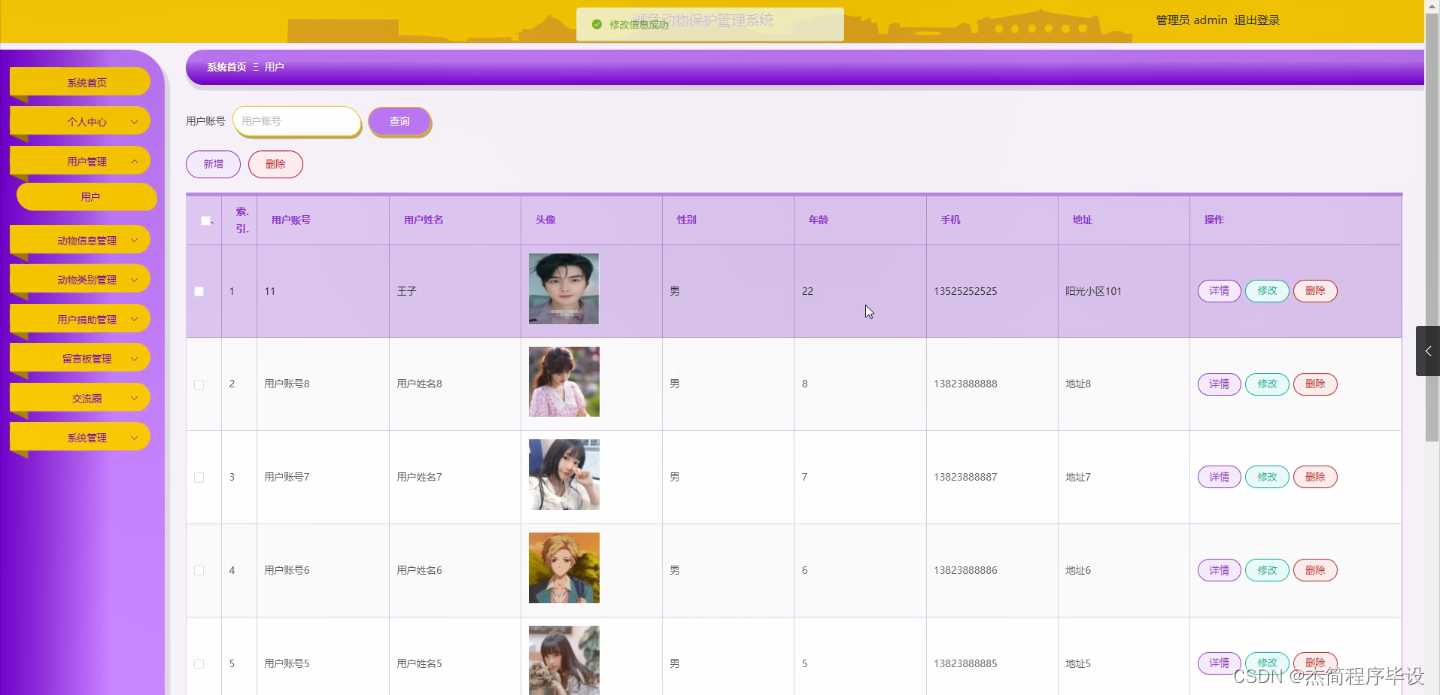Click the avatar thumbnail of 用户姓名6
Image resolution: width=1440 pixels, height=695 pixels.
[x=564, y=568]
